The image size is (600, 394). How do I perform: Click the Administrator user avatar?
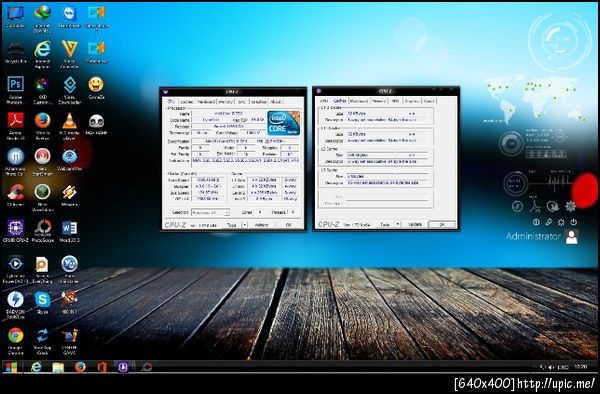tap(571, 237)
